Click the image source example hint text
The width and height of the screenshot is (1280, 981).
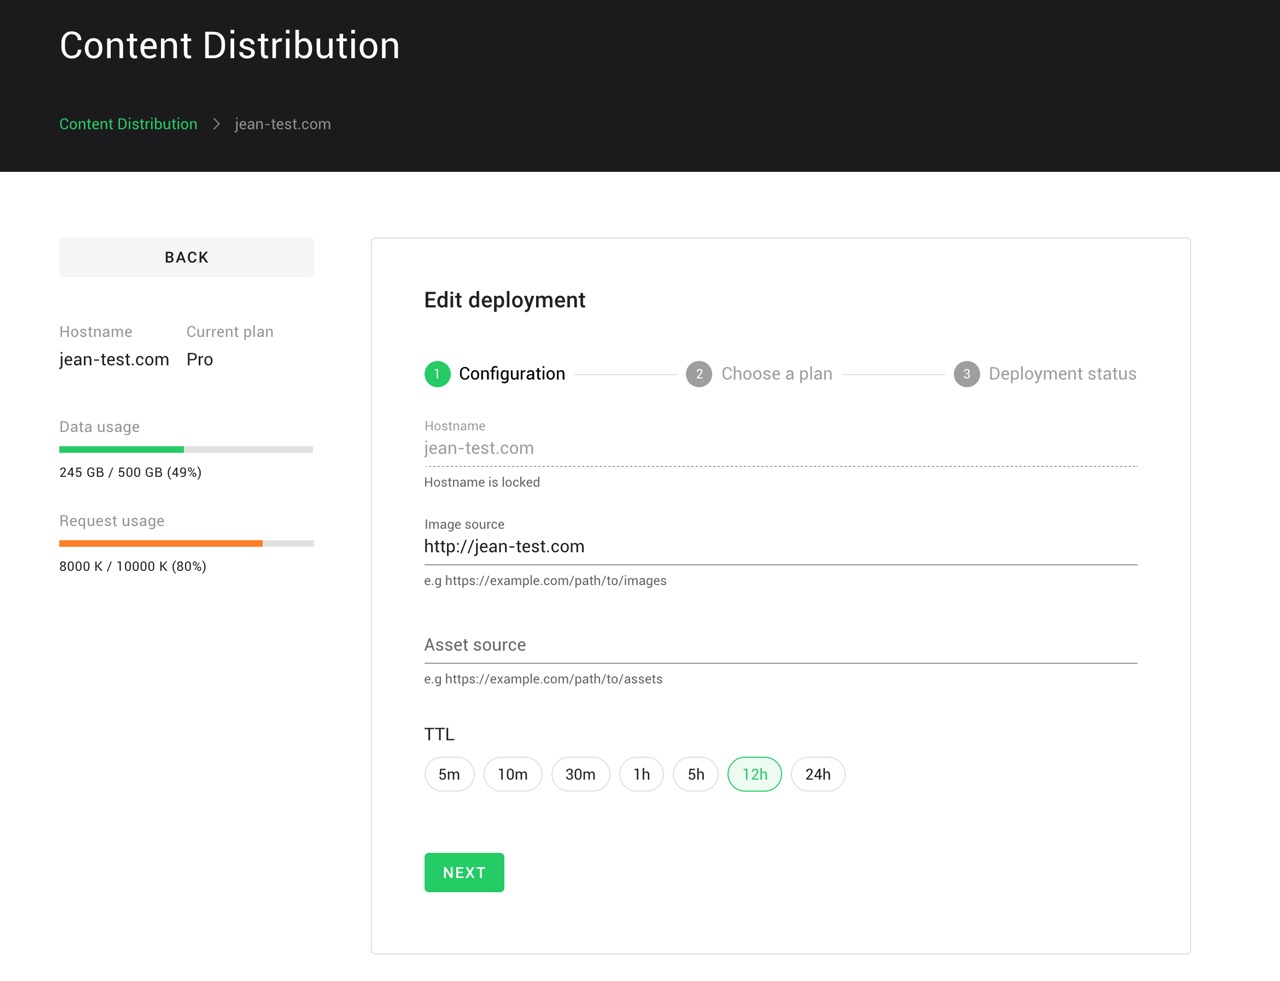pos(545,581)
